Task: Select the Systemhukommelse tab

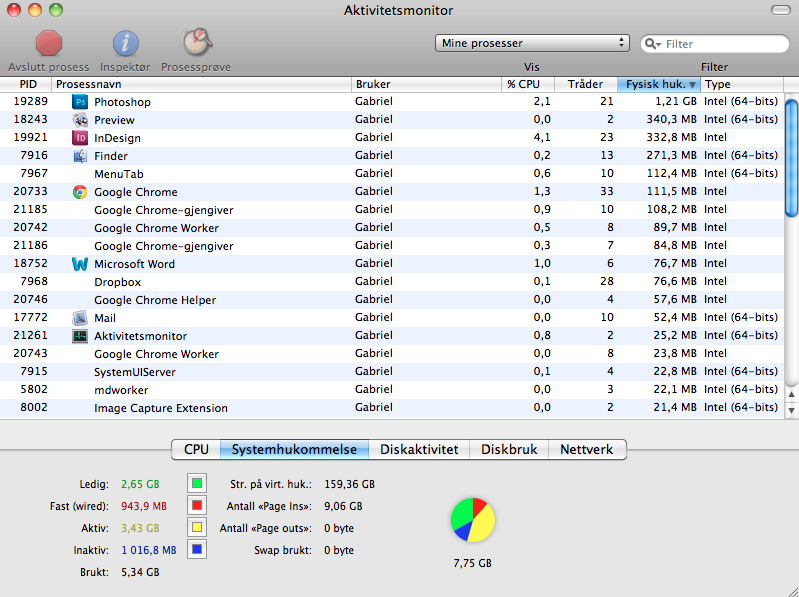Action: 294,449
